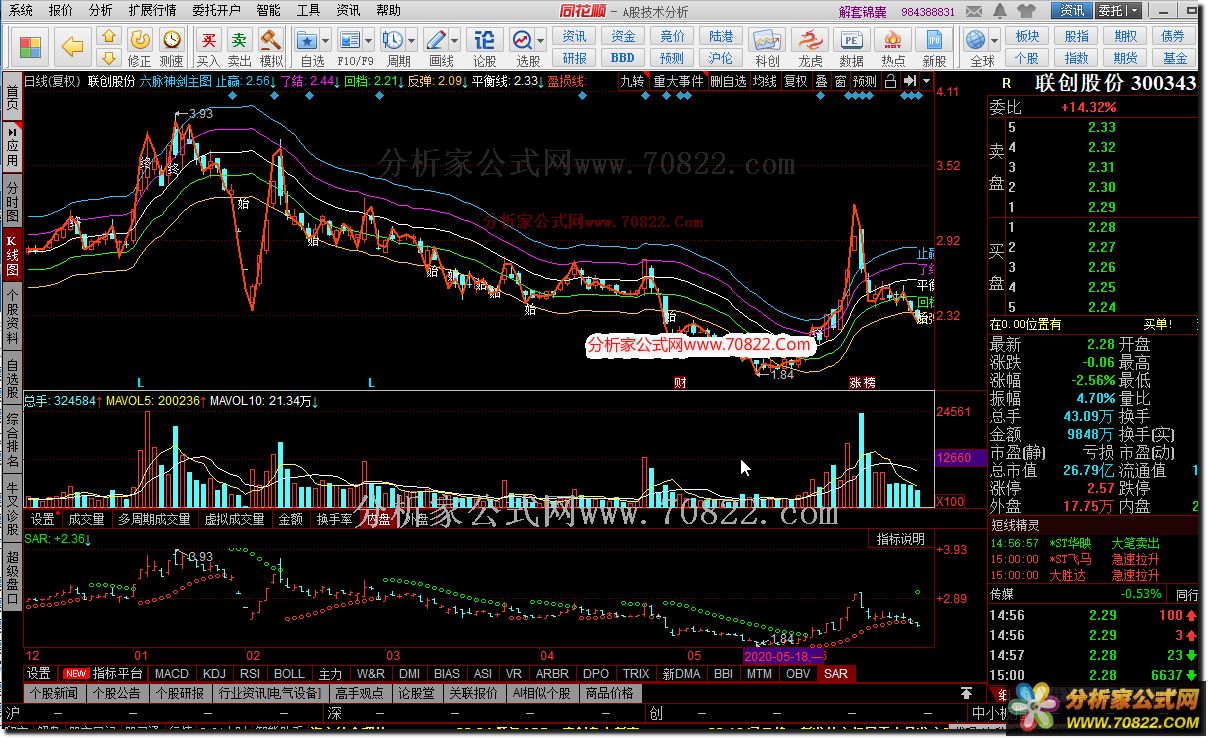The image size is (1208, 738).
Task: Click the scroll-to-top arrow above status bar
Action: [x=966, y=692]
